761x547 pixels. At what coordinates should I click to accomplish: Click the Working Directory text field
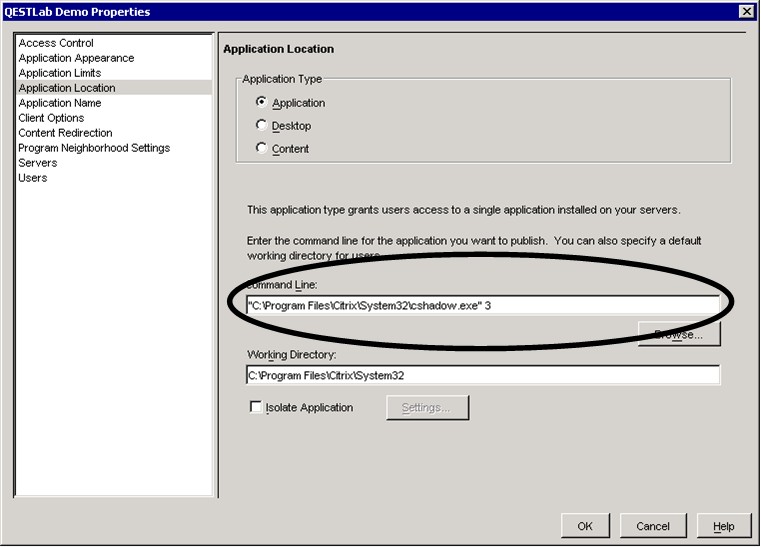pyautogui.click(x=482, y=375)
